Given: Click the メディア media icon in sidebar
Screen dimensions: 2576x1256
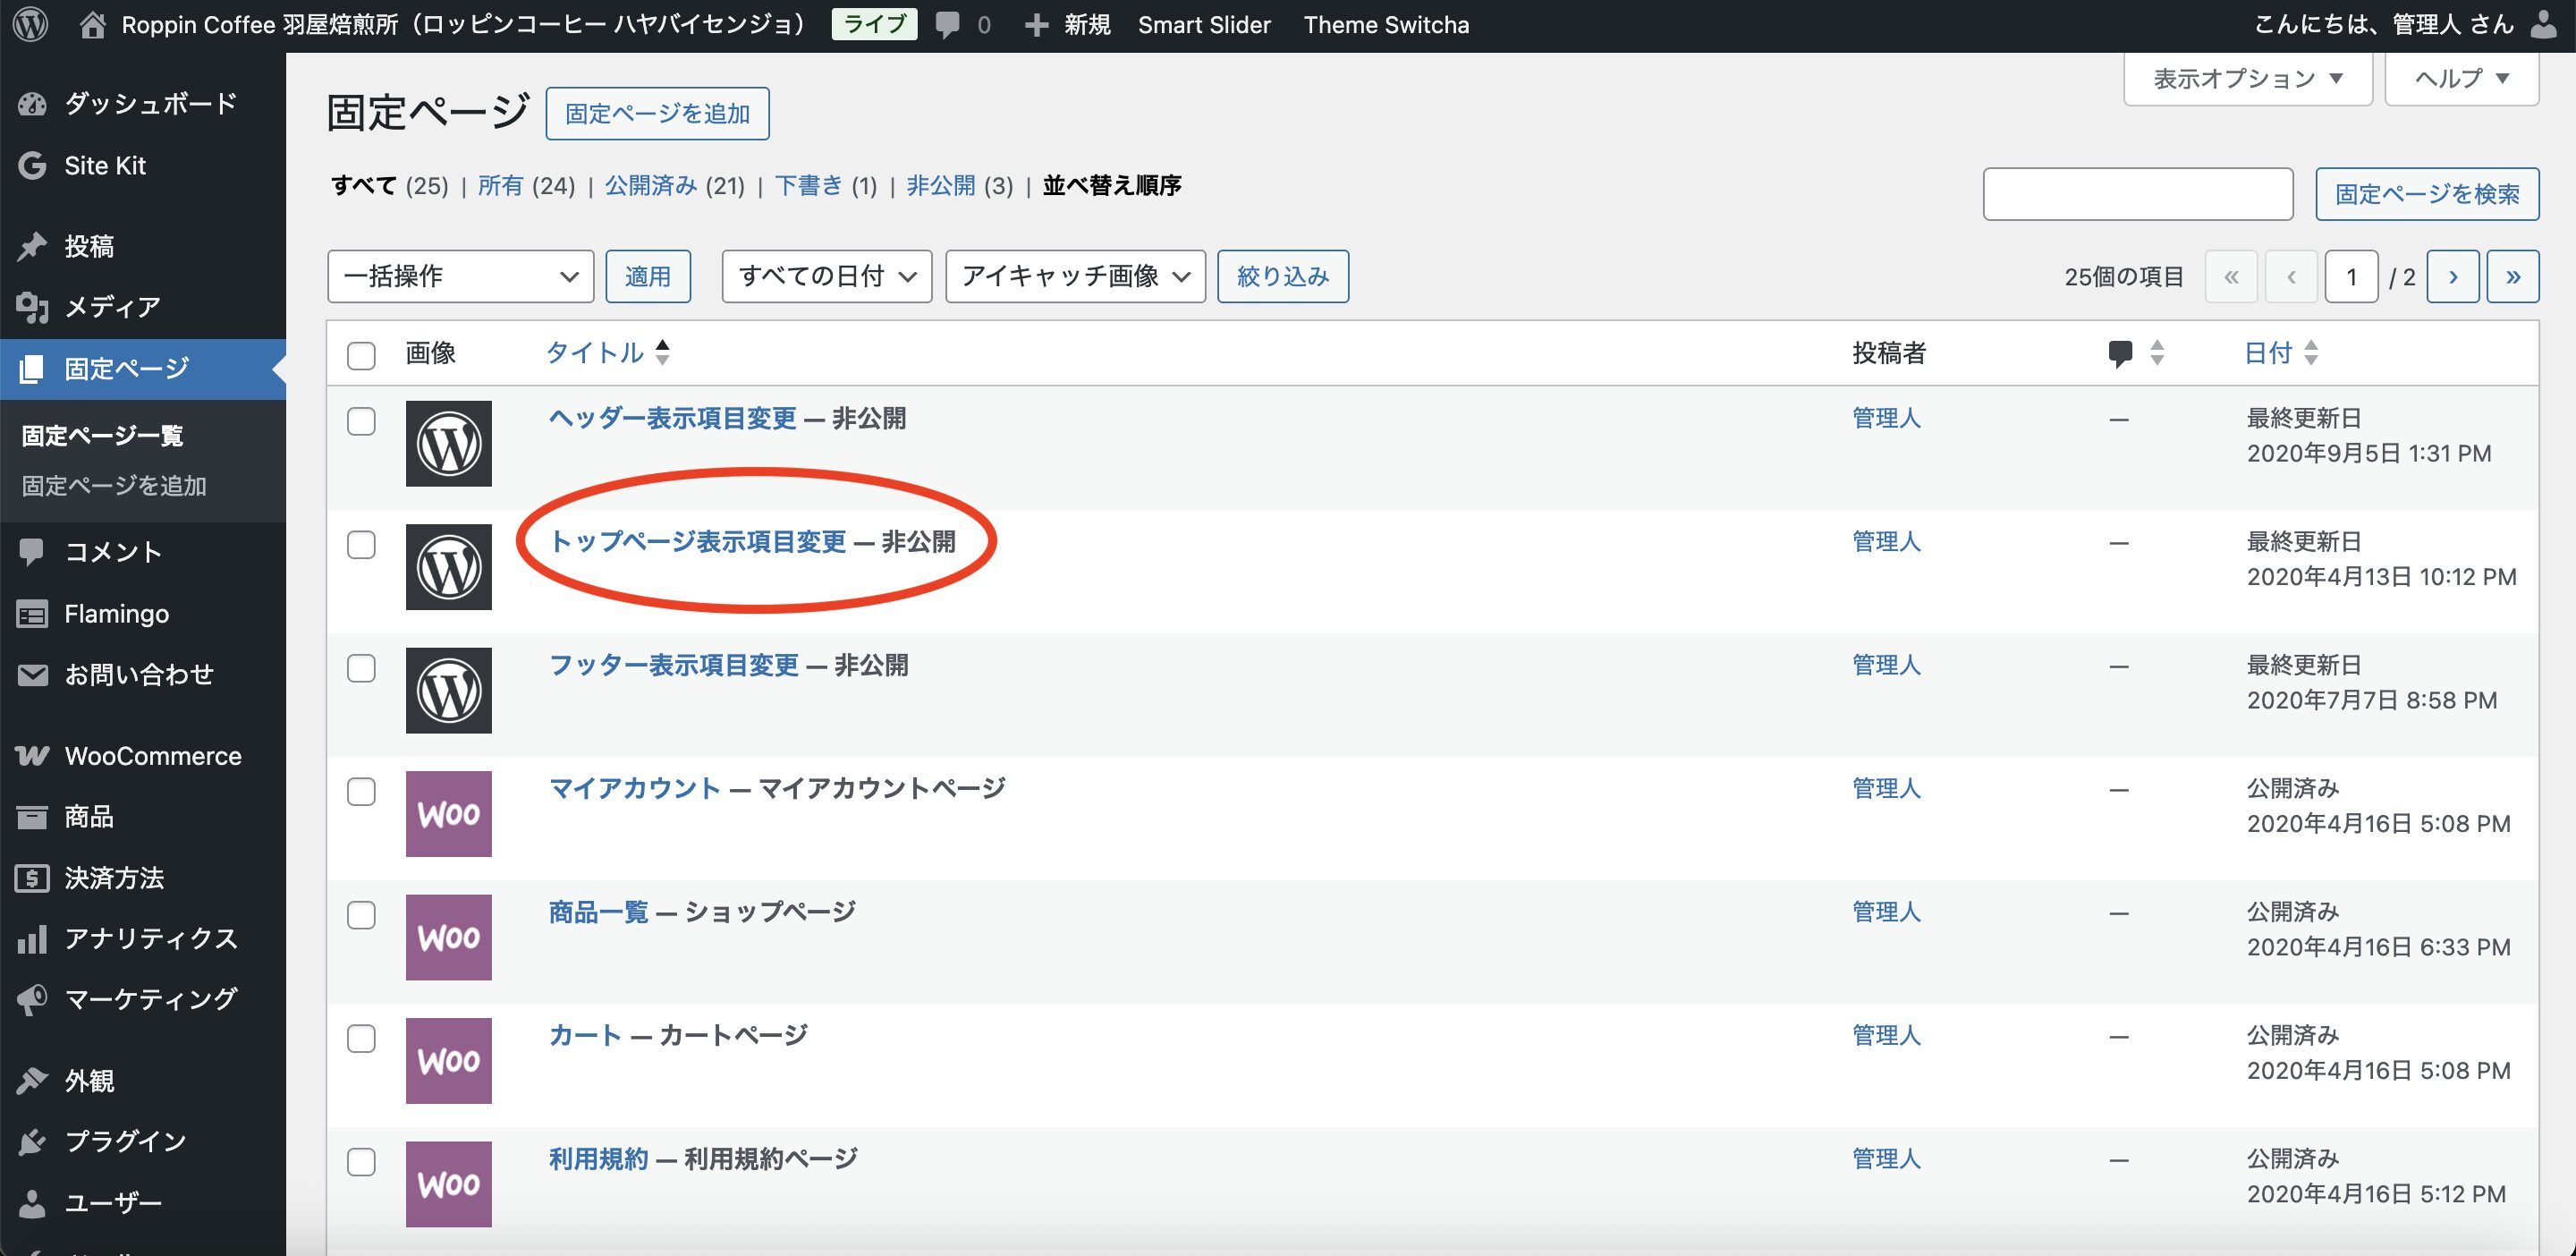Looking at the screenshot, I should pos(32,307).
